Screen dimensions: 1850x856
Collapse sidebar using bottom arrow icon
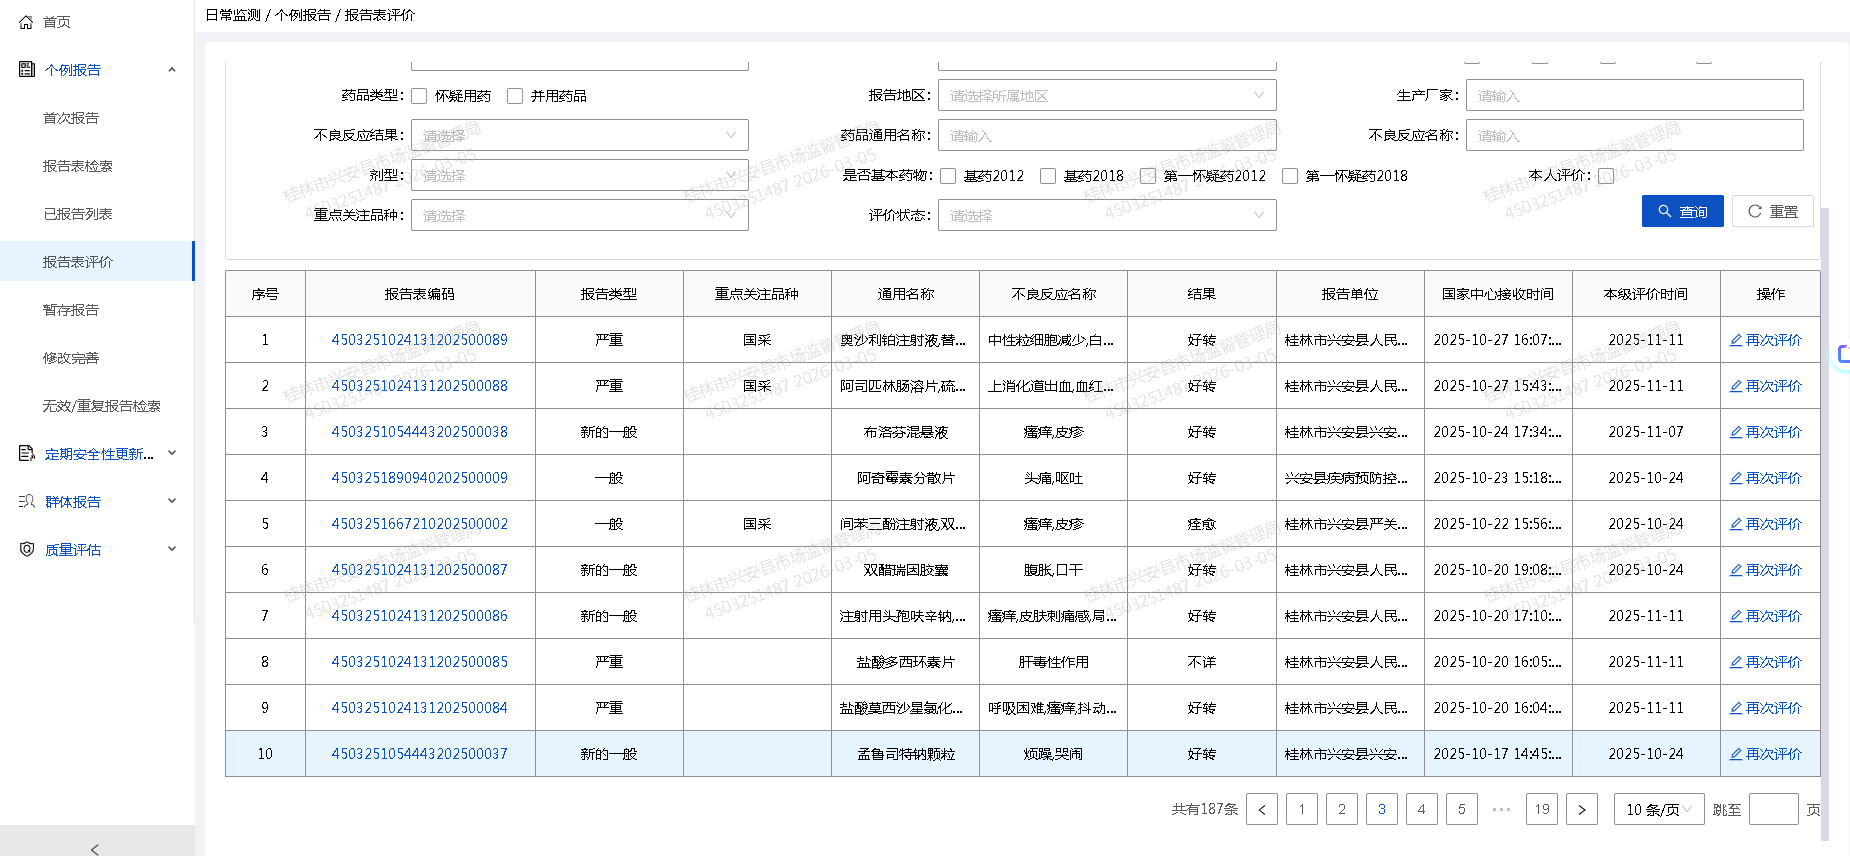[x=95, y=848]
